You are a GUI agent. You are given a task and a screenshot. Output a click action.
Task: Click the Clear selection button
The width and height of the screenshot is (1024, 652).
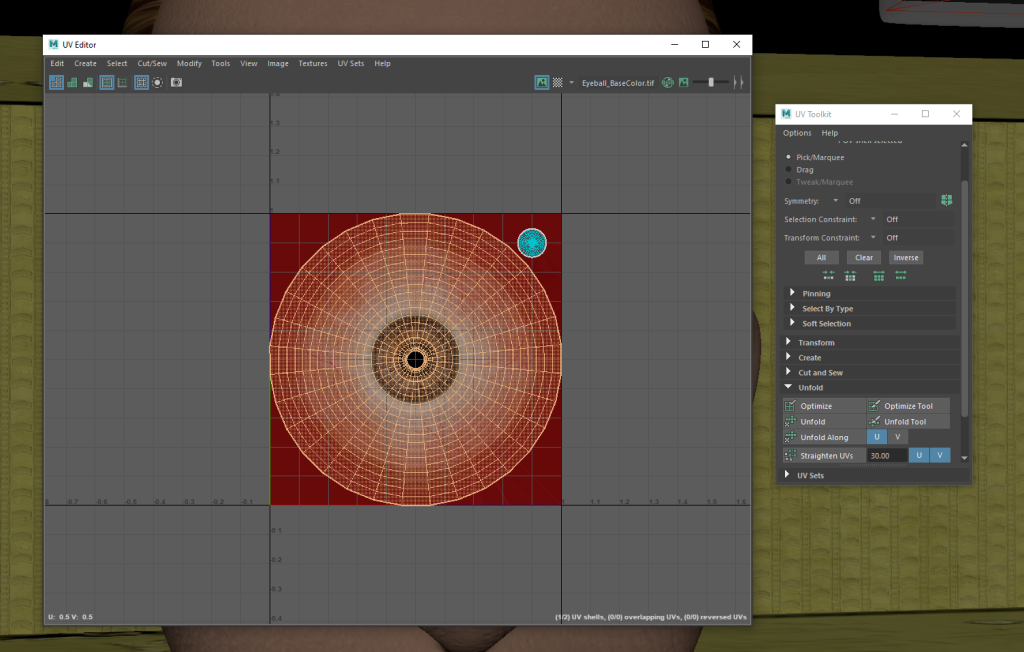tap(864, 257)
